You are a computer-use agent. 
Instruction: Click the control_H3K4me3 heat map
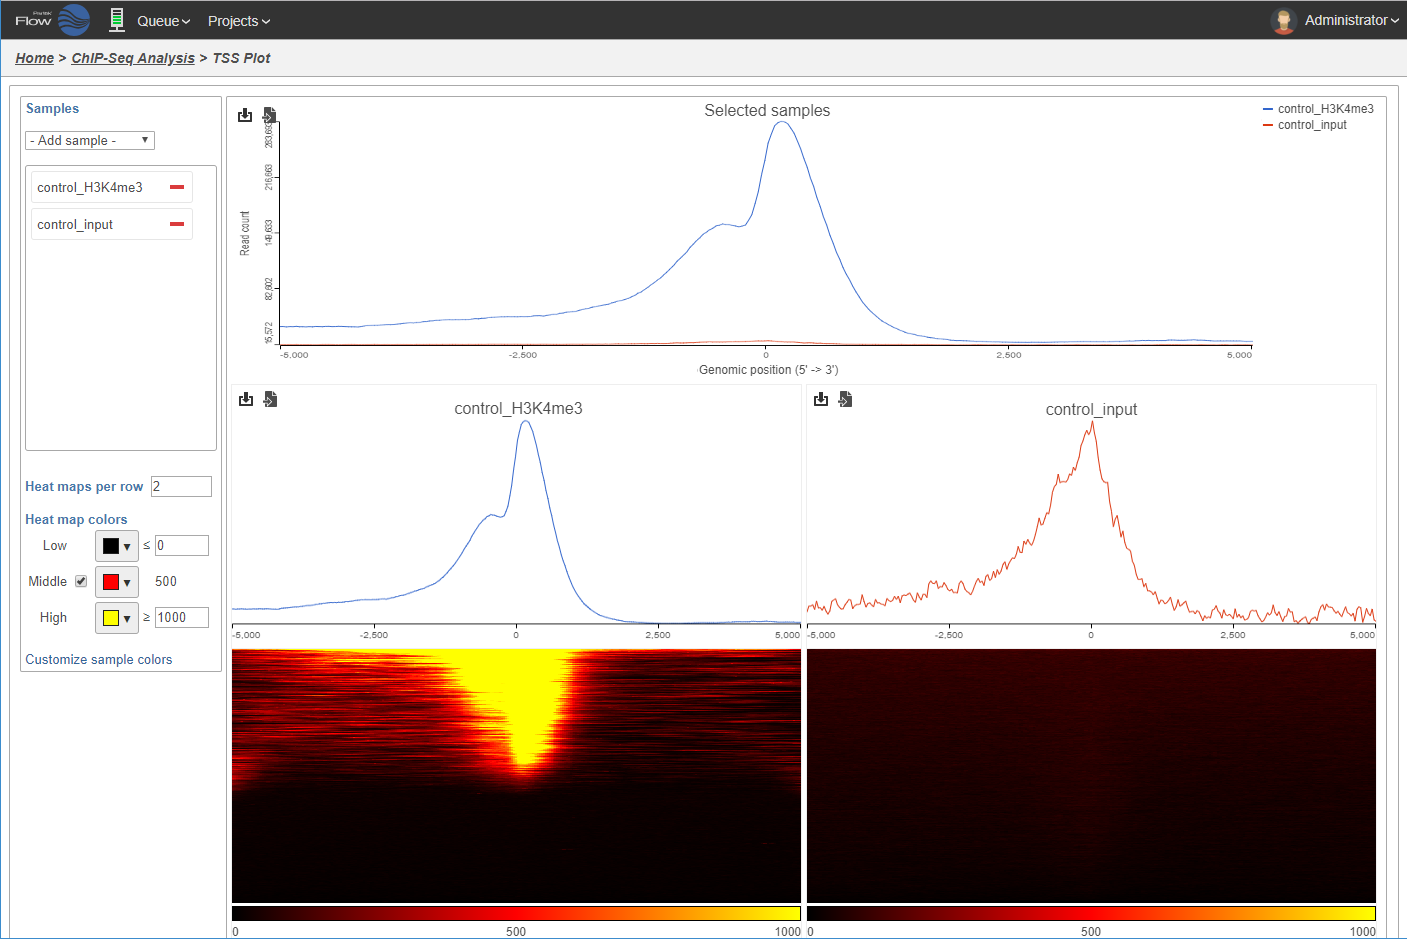[516, 776]
